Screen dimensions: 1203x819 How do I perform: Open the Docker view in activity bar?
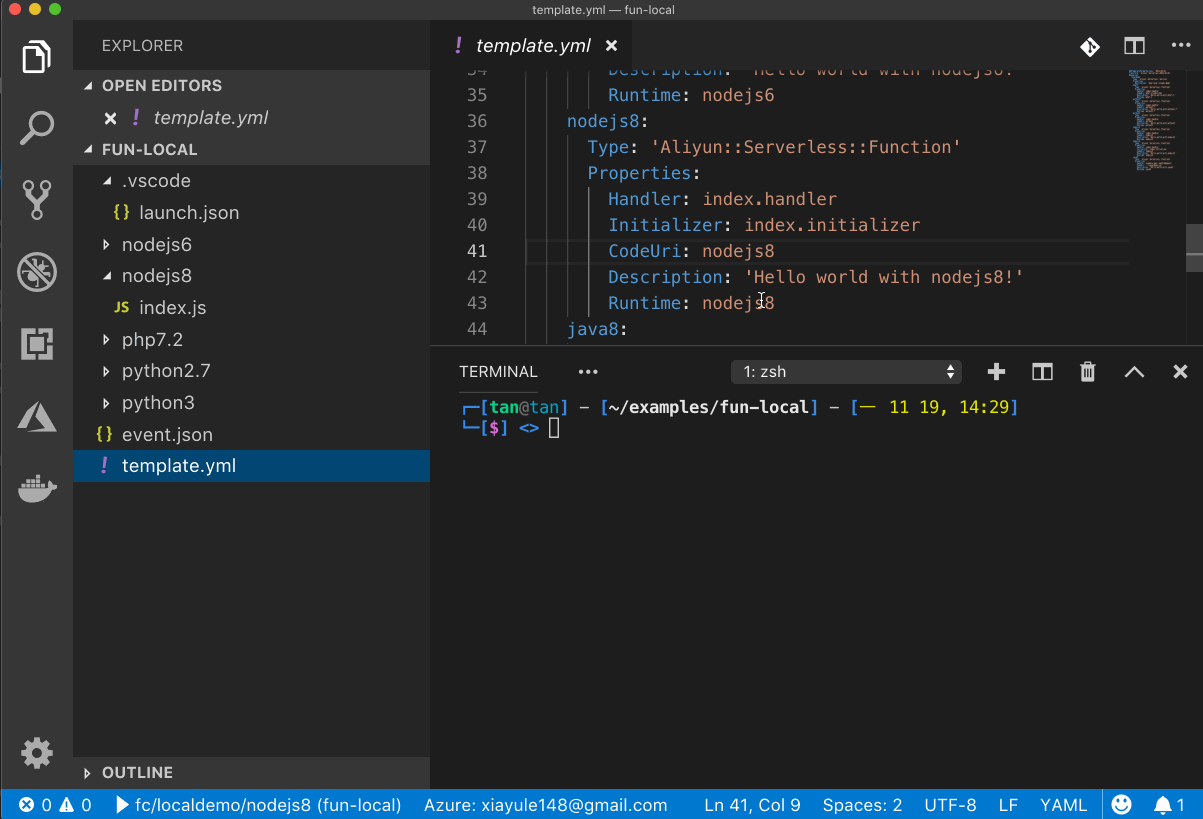(x=37, y=489)
